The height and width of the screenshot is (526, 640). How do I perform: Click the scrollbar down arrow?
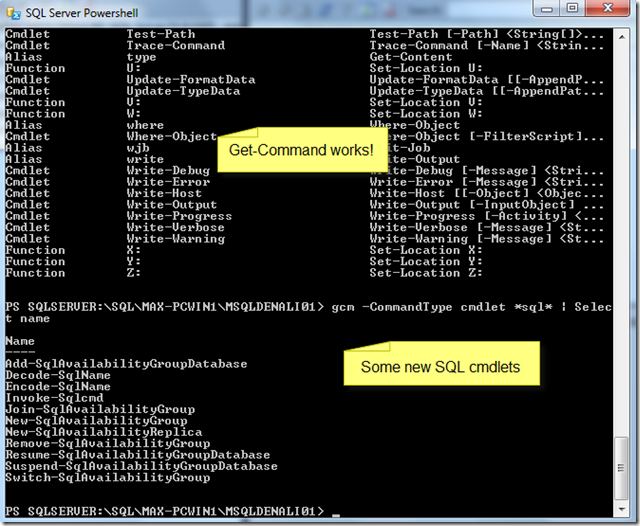(621, 509)
